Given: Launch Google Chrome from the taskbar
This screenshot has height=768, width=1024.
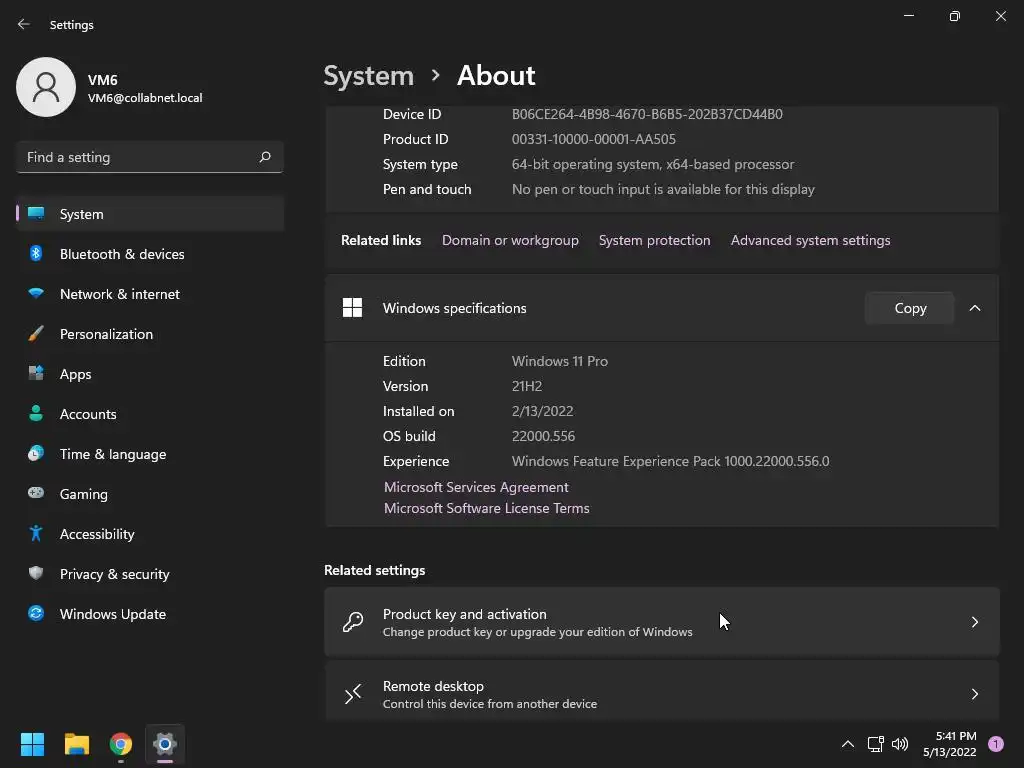Looking at the screenshot, I should (121, 744).
